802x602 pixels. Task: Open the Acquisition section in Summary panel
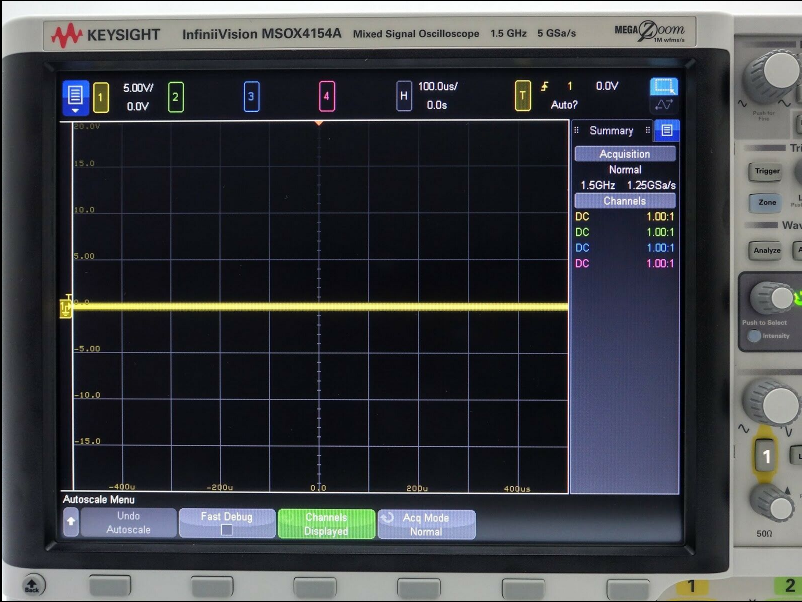624,154
